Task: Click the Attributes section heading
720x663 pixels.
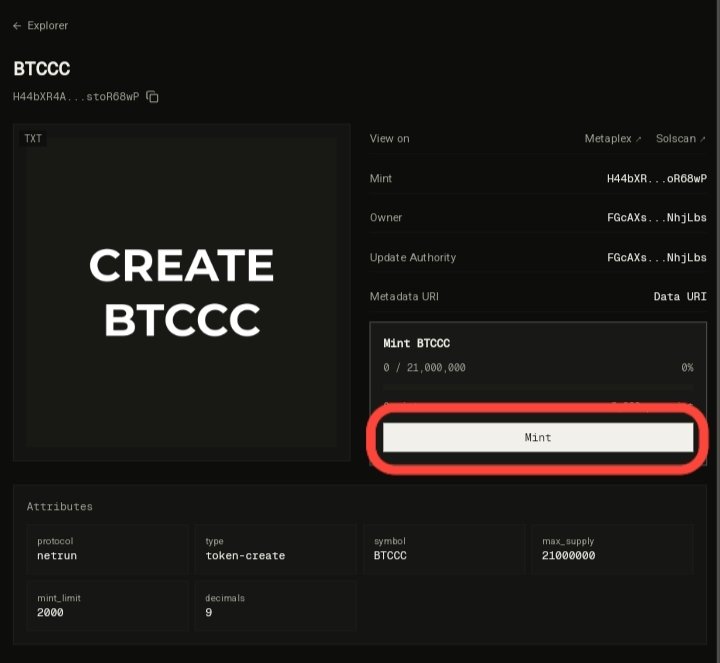Action: pyautogui.click(x=60, y=507)
